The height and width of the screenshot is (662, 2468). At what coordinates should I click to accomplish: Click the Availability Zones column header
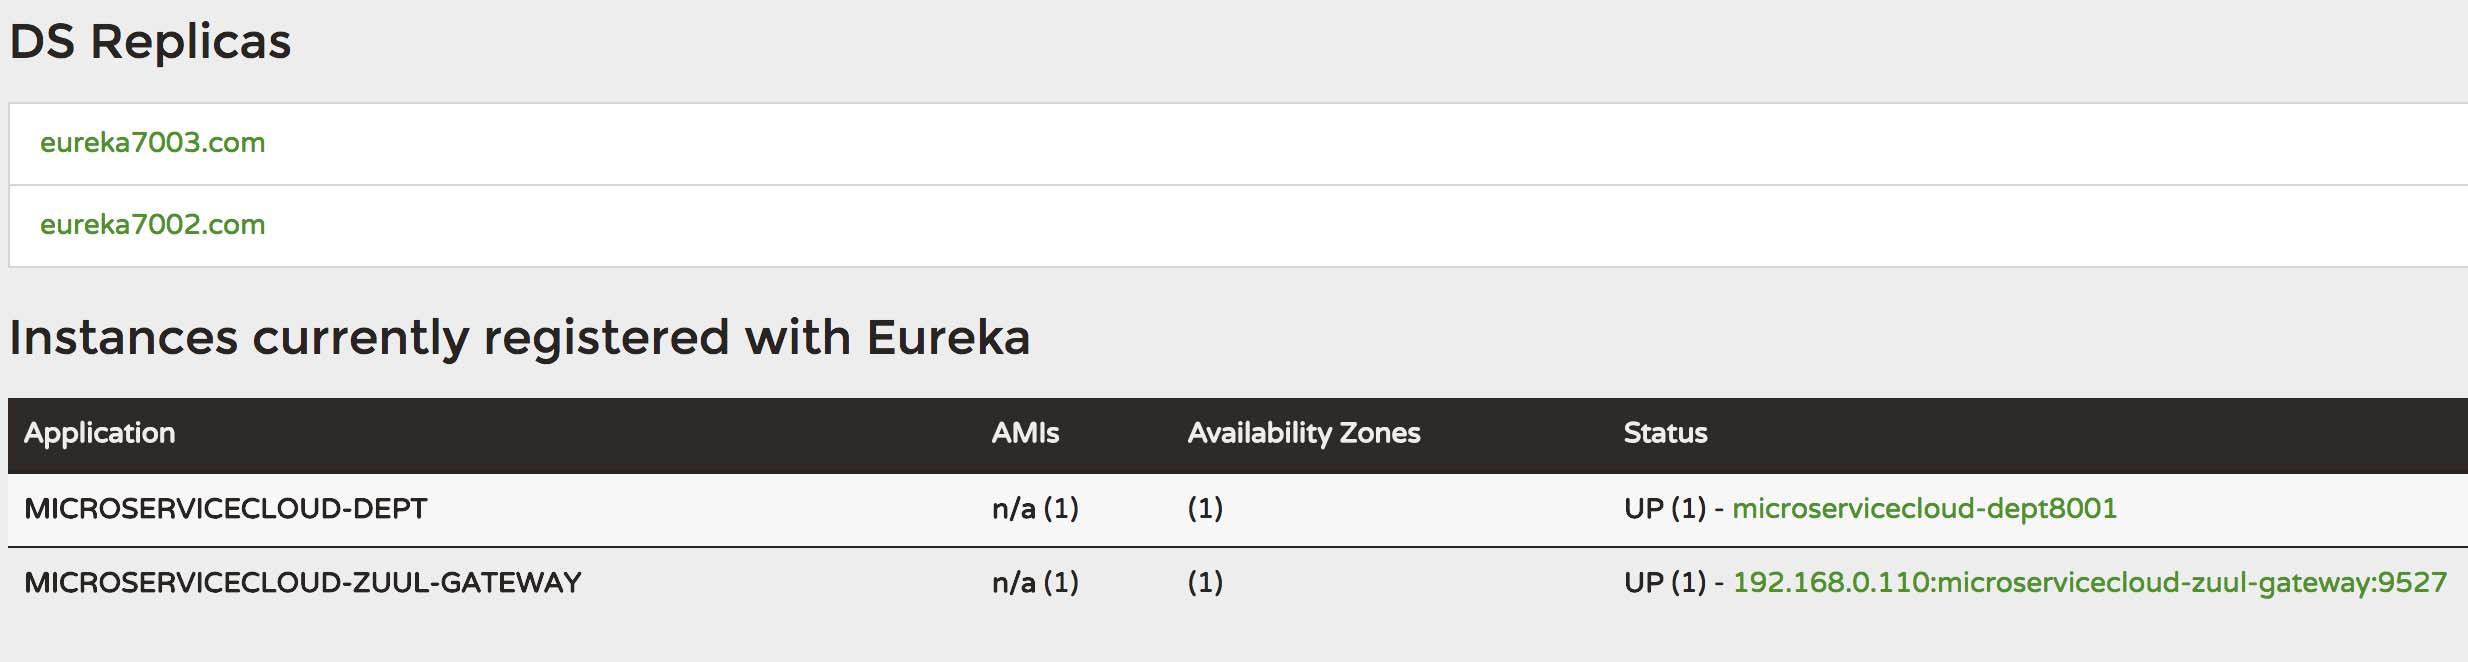[1303, 433]
